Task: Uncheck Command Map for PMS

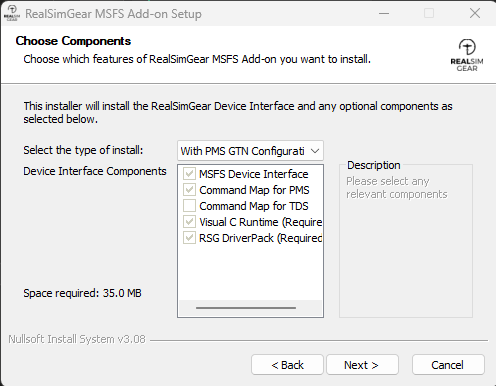Action: coord(189,190)
